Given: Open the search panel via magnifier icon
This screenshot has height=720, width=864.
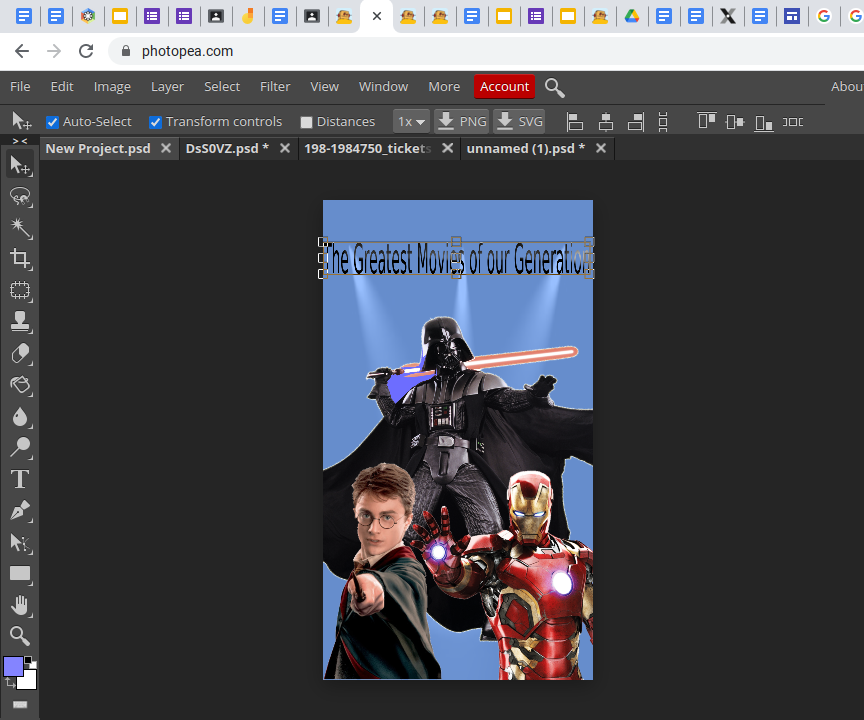Looking at the screenshot, I should [x=555, y=88].
